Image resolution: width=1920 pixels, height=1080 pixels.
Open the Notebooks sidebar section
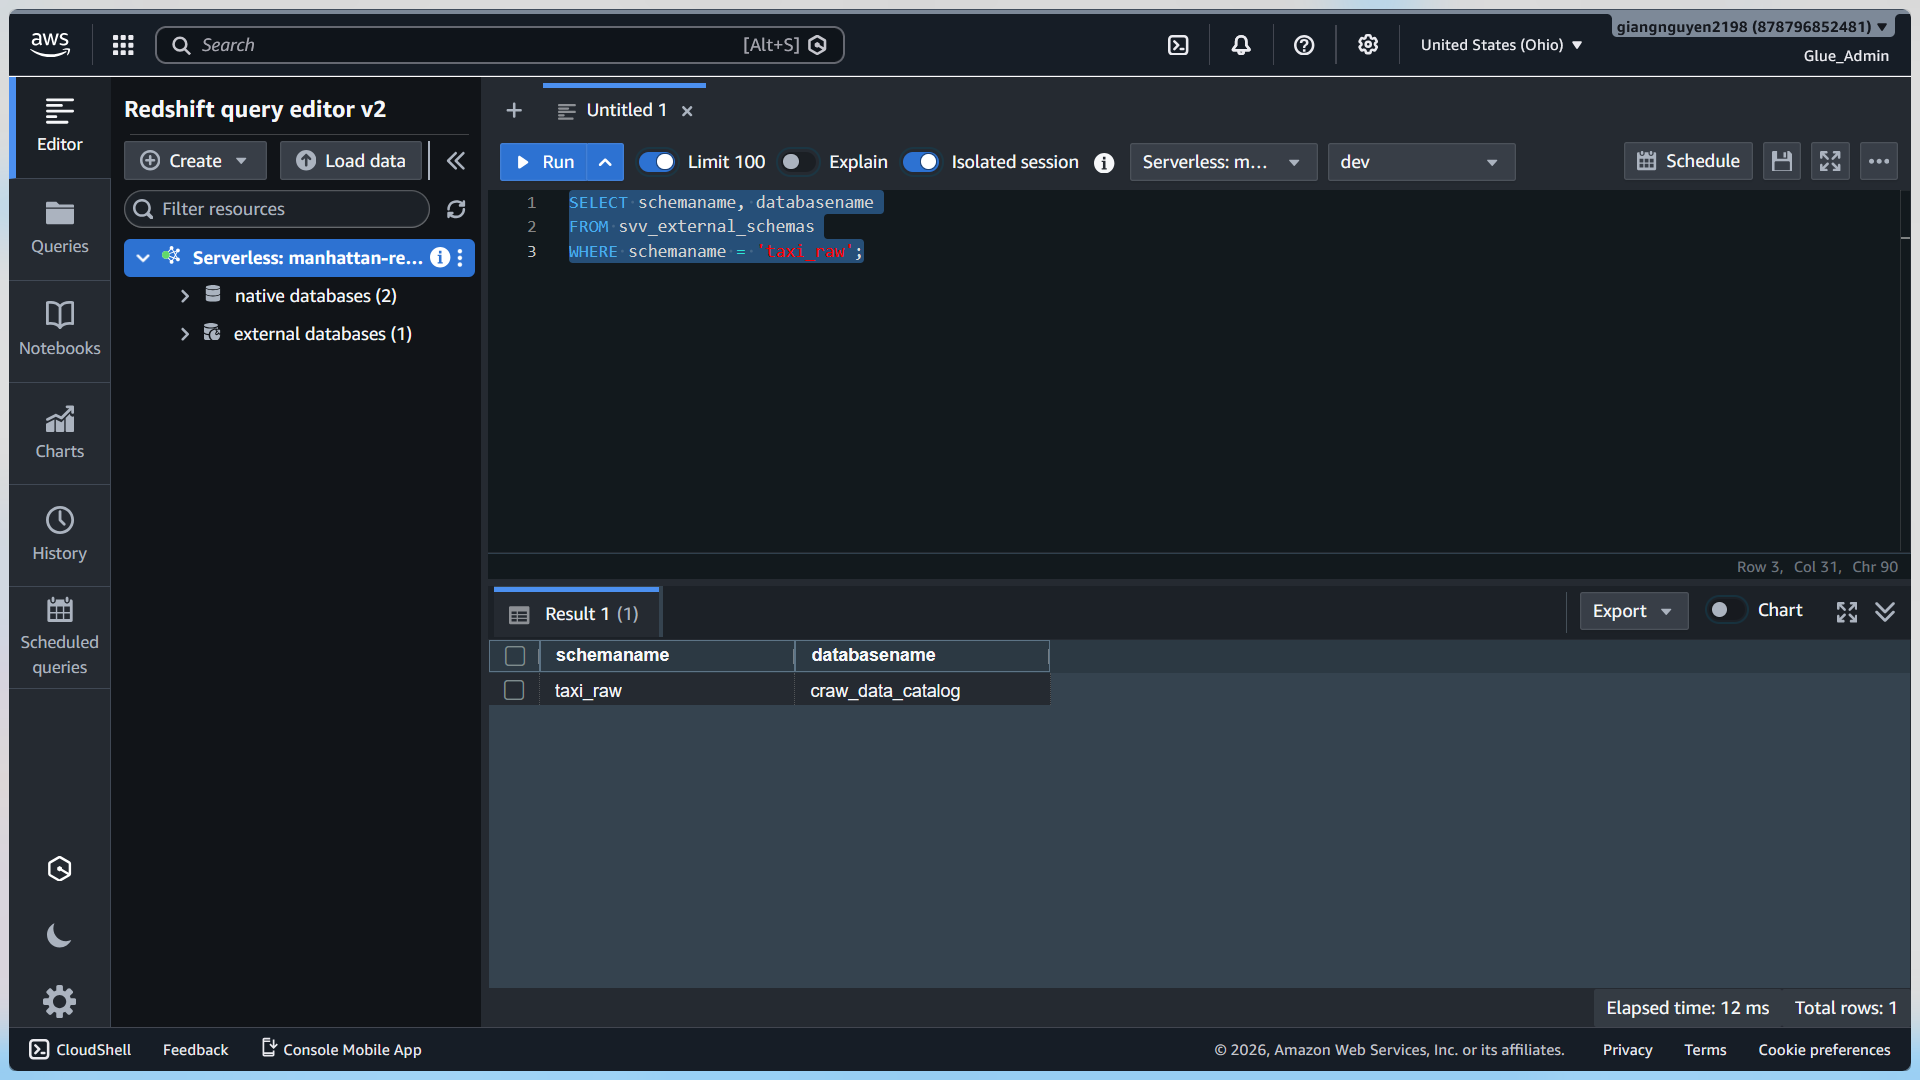click(60, 329)
